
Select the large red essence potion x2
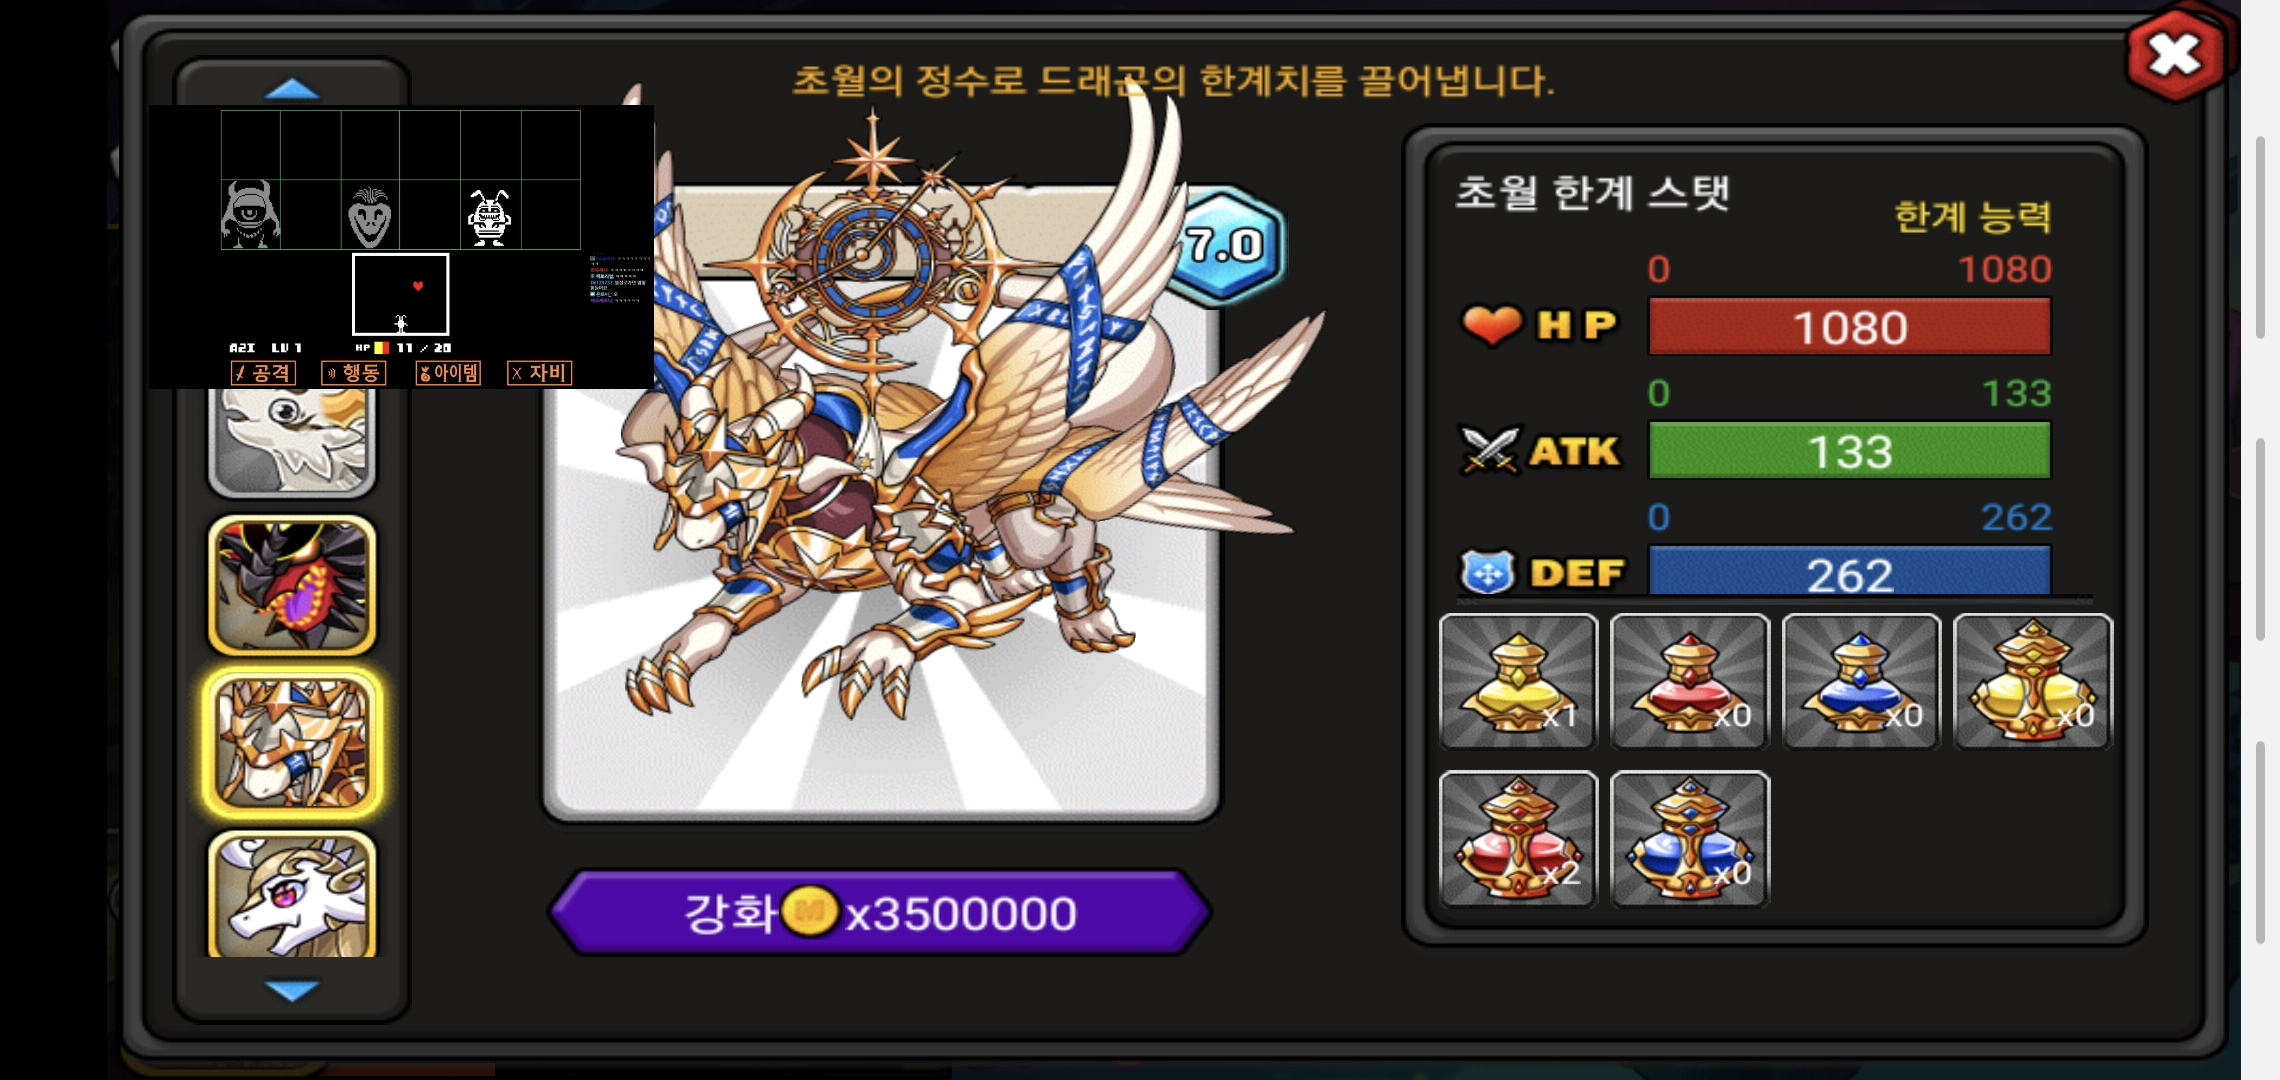click(x=1518, y=839)
